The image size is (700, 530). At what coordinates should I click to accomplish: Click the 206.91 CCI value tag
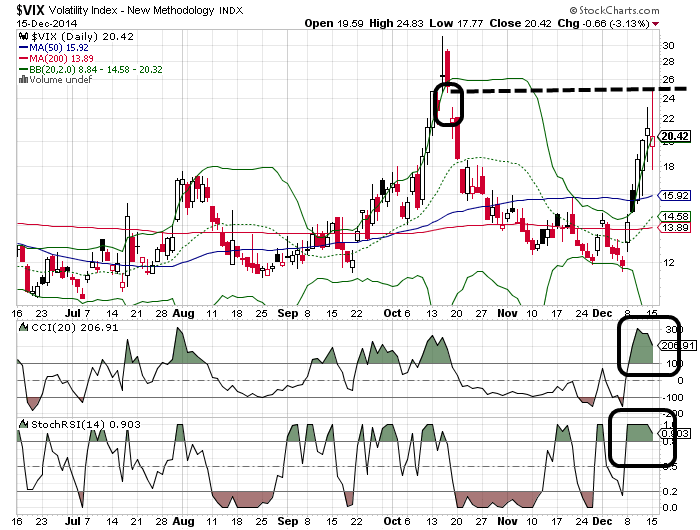coord(677,346)
